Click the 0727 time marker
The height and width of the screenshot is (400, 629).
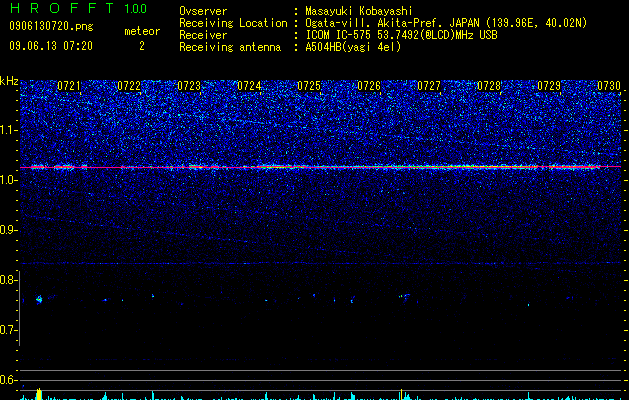coord(429,86)
